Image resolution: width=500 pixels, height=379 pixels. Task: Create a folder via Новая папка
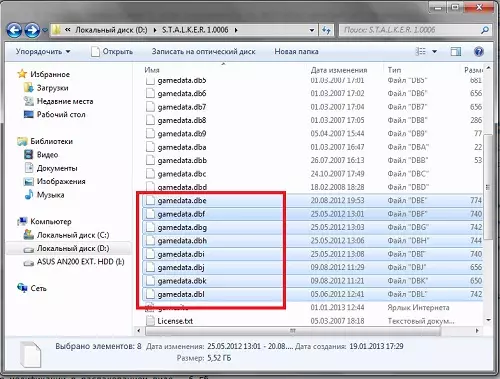point(296,52)
